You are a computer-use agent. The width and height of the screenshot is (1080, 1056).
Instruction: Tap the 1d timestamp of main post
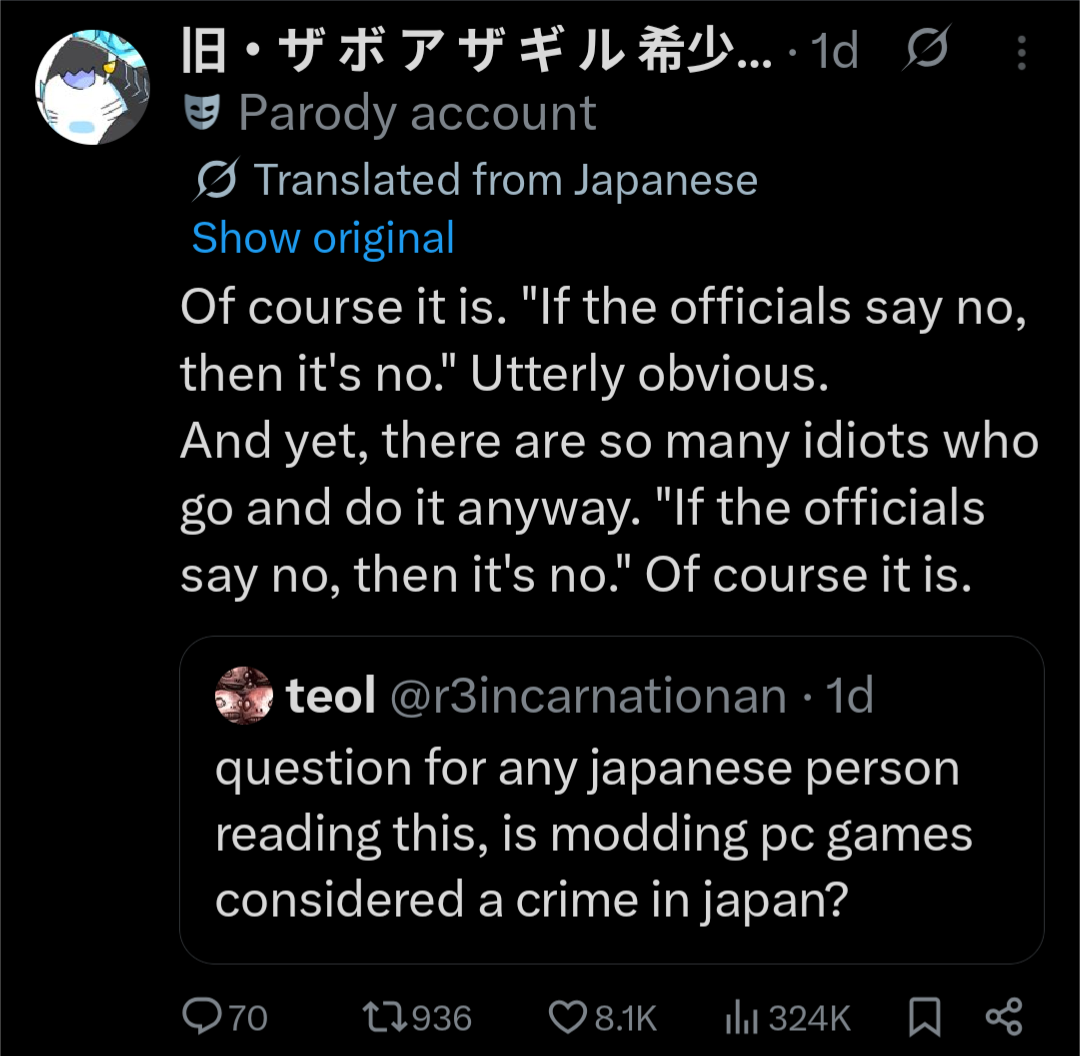coord(835,51)
